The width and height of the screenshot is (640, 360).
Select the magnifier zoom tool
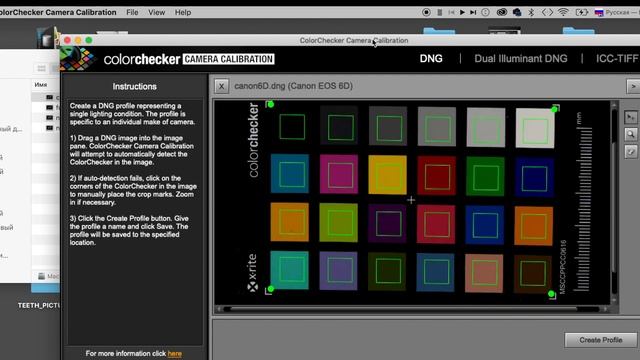[631, 134]
